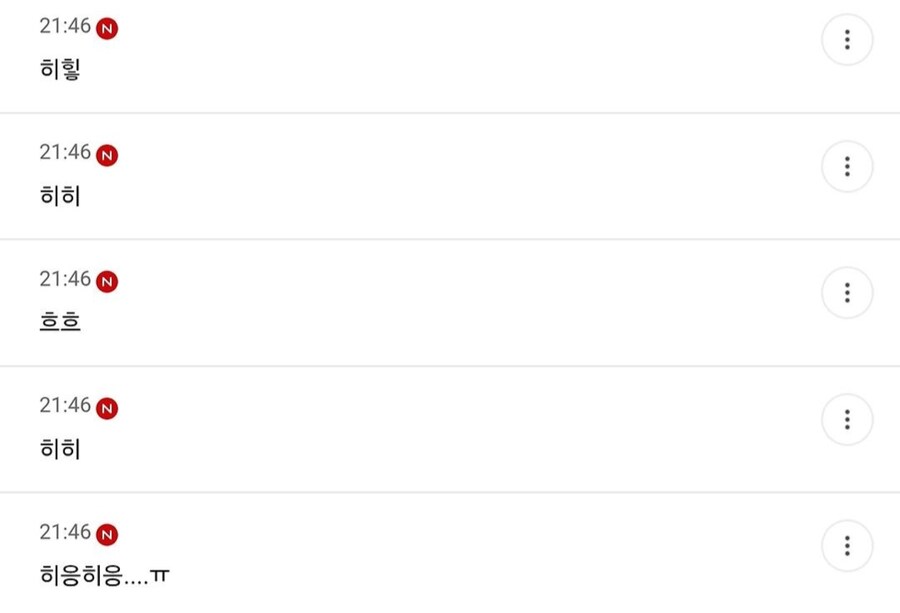This screenshot has width=900, height=613.
Task: Open options menu for 히히 above 흐흐
Action: pos(847,166)
